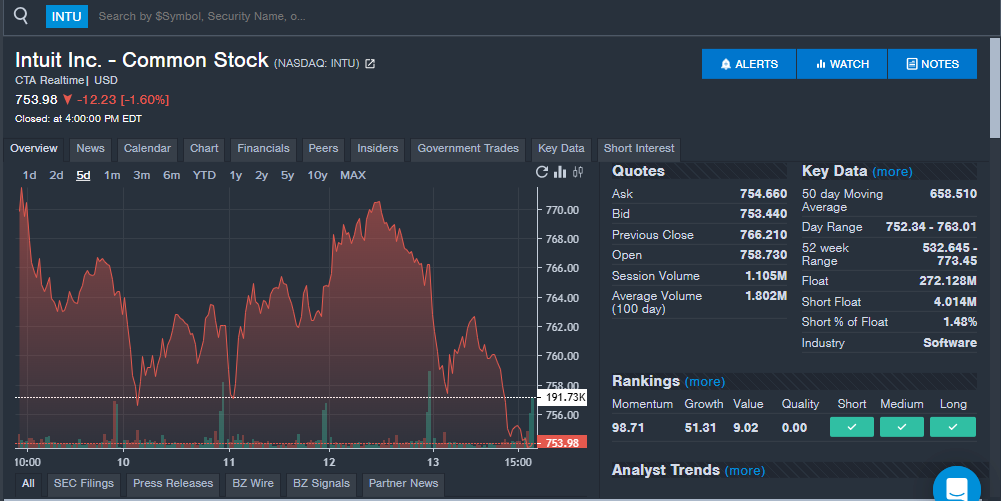Image resolution: width=1001 pixels, height=501 pixels.
Task: Filter news by BZ Wire
Action: click(x=253, y=484)
